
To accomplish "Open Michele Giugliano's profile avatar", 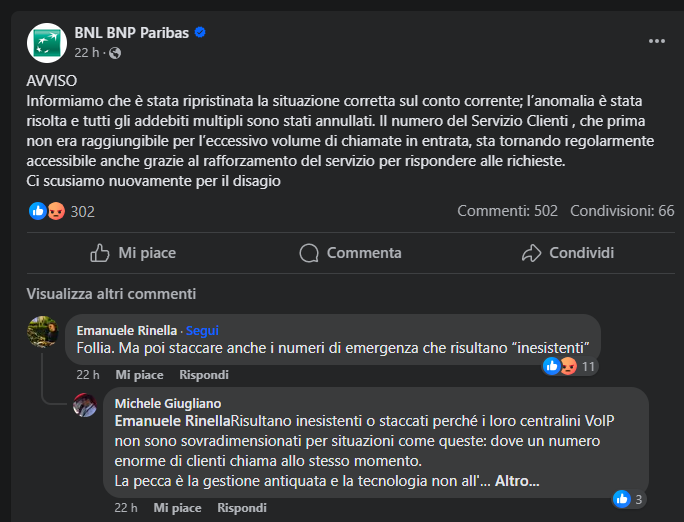I will click(x=85, y=404).
